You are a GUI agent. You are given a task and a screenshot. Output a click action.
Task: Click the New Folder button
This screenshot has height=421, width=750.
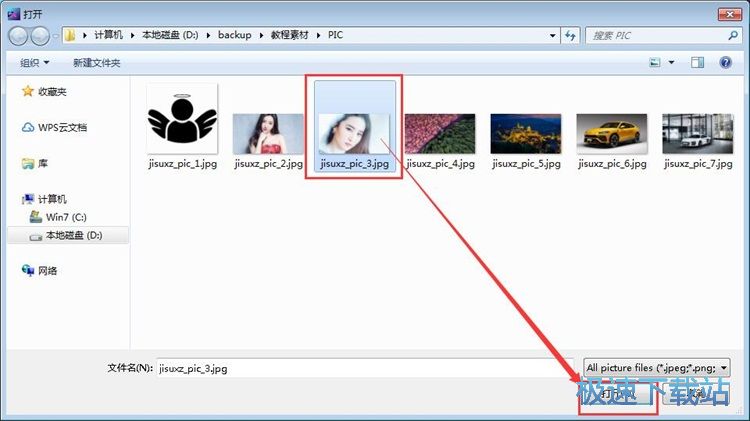(97, 63)
